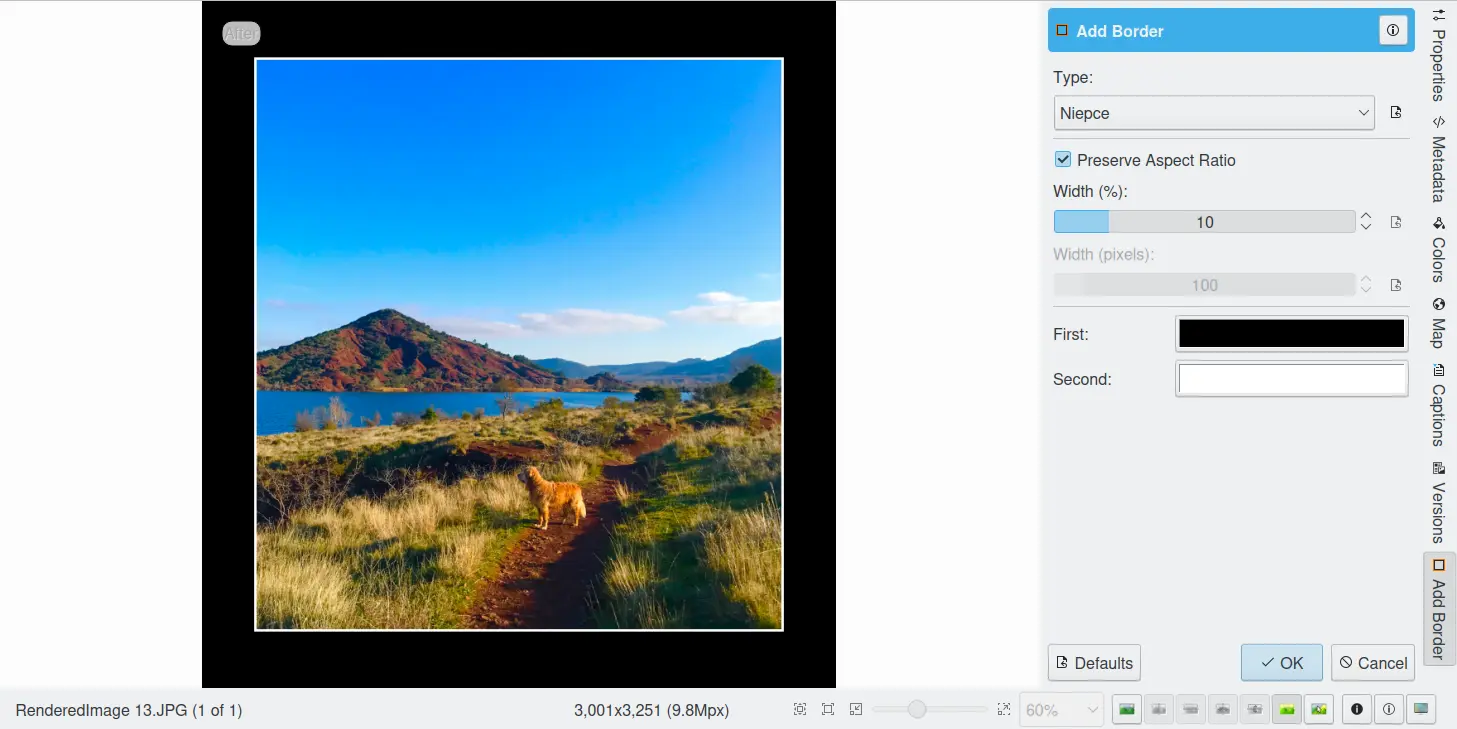This screenshot has height=729, width=1457.
Task: Click the Width (%) slider bar
Action: click(1204, 222)
